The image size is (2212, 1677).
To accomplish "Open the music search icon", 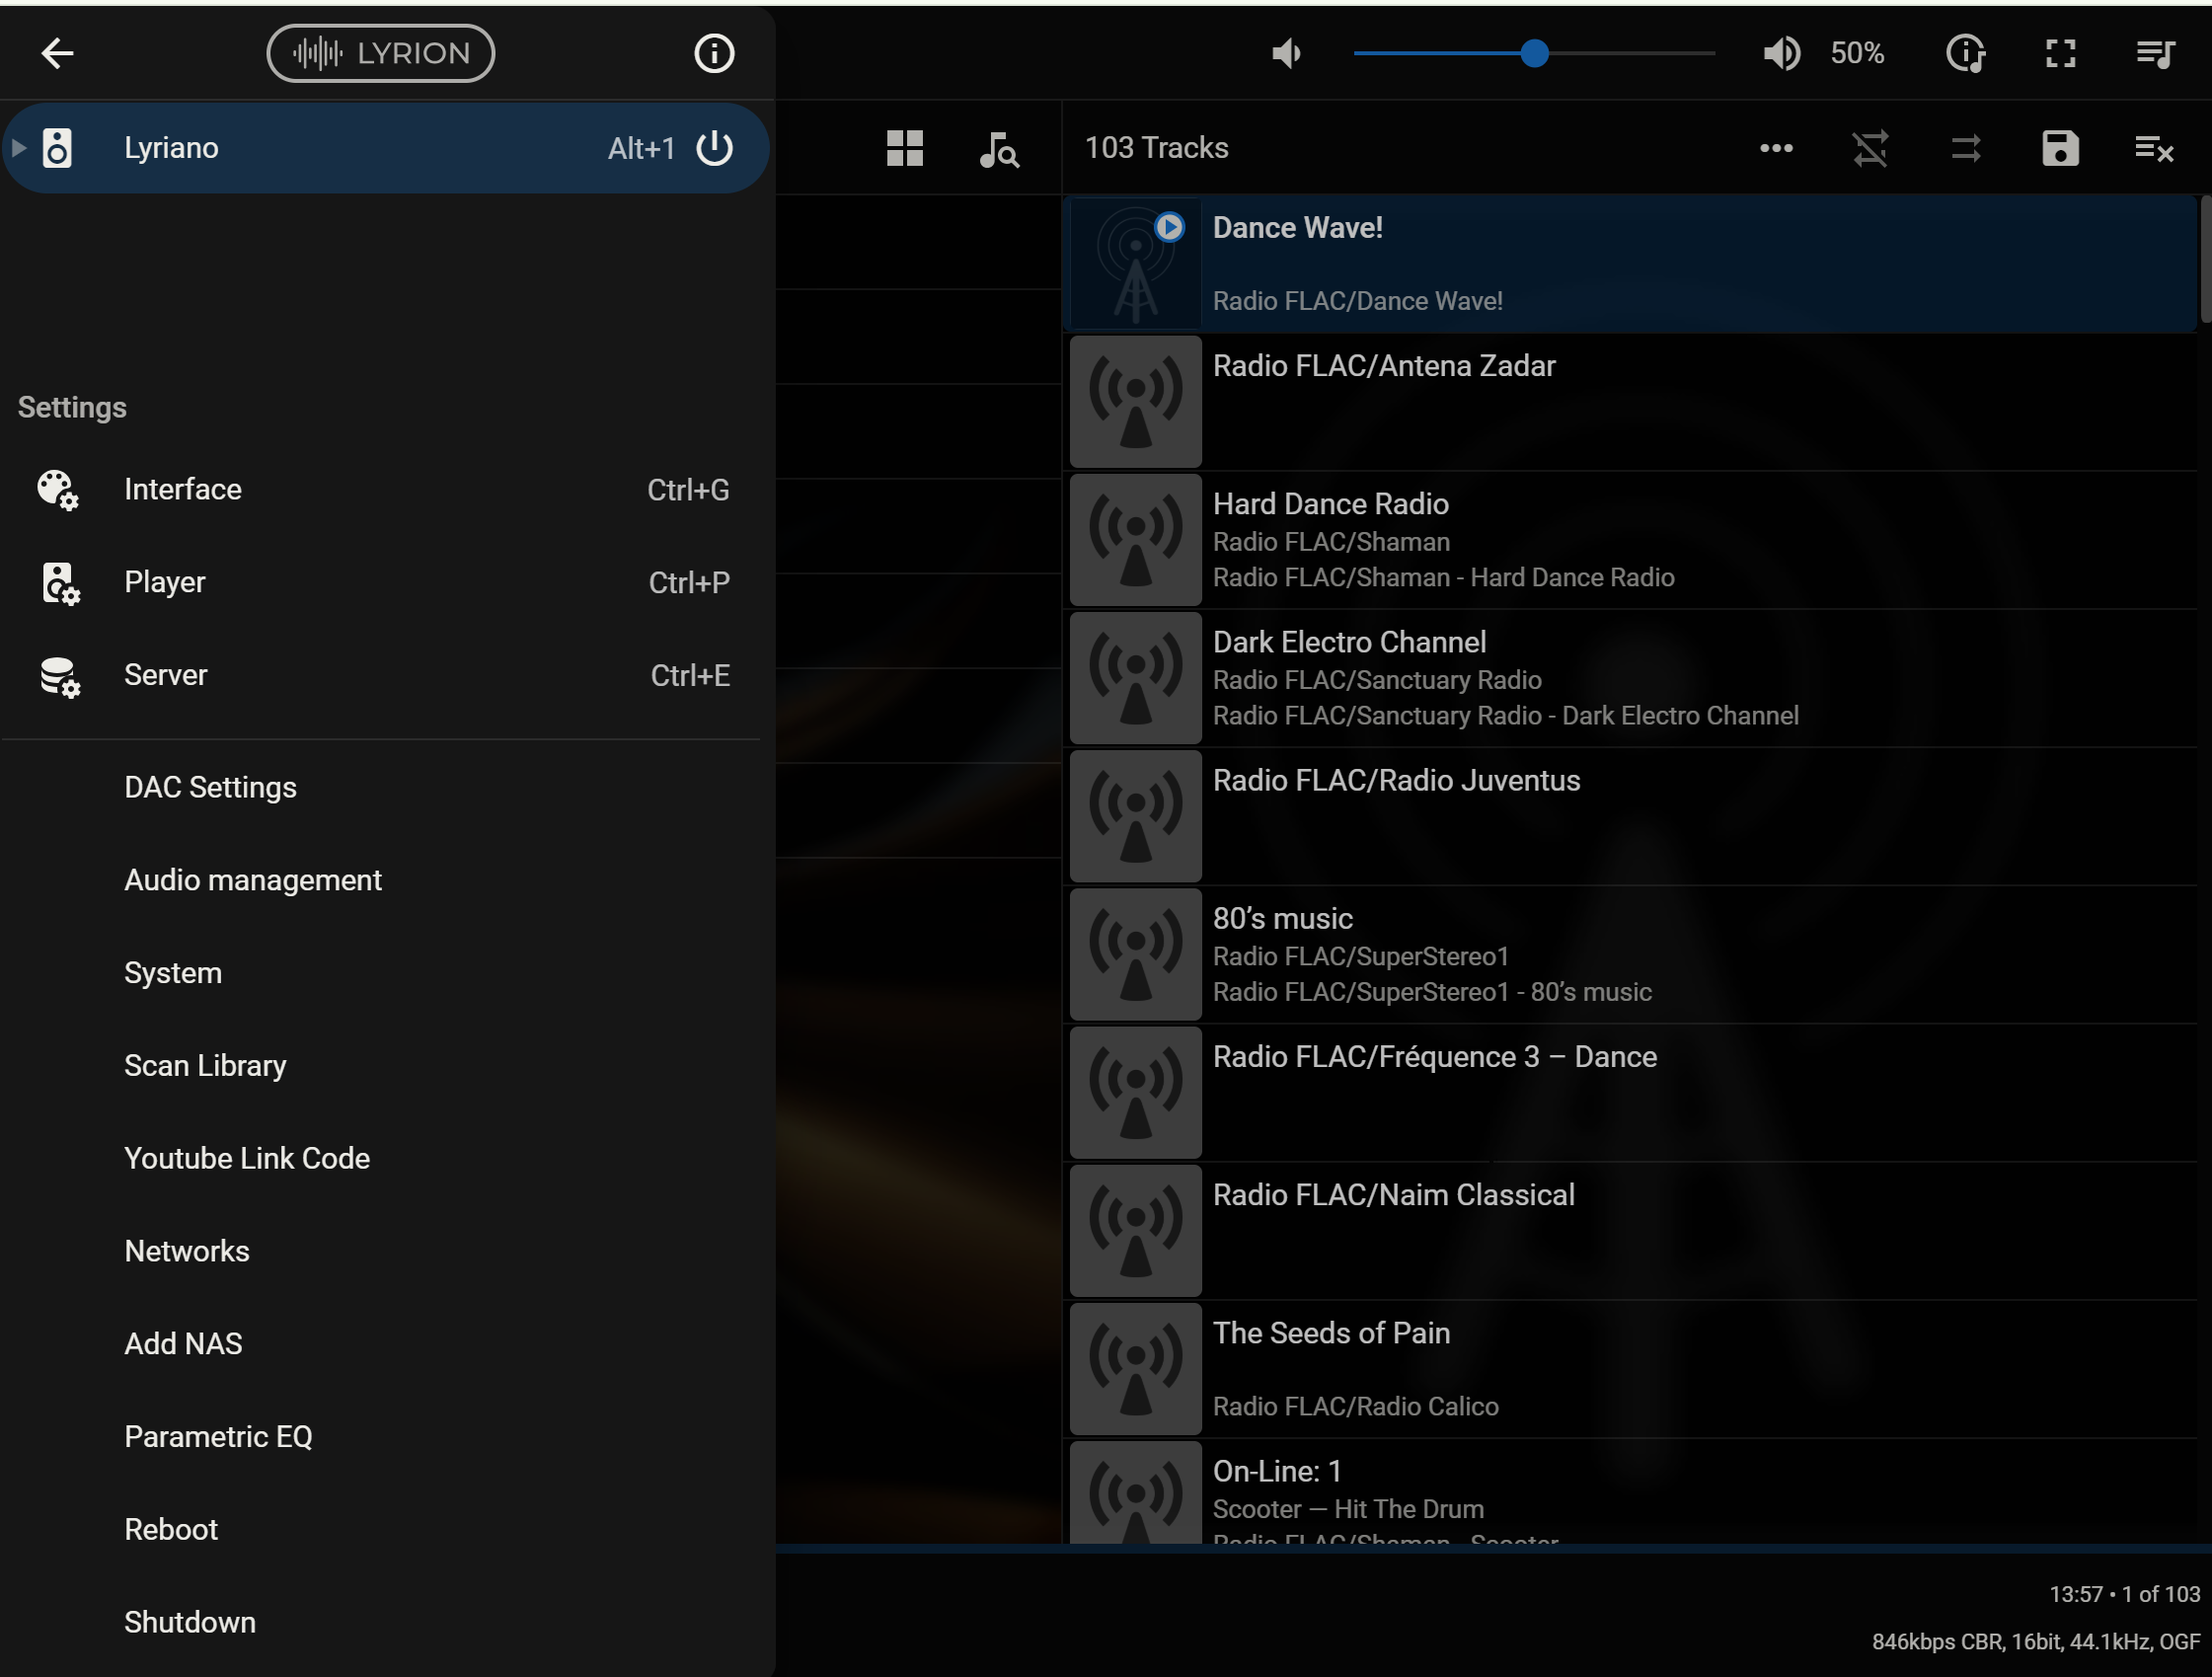I will [998, 149].
